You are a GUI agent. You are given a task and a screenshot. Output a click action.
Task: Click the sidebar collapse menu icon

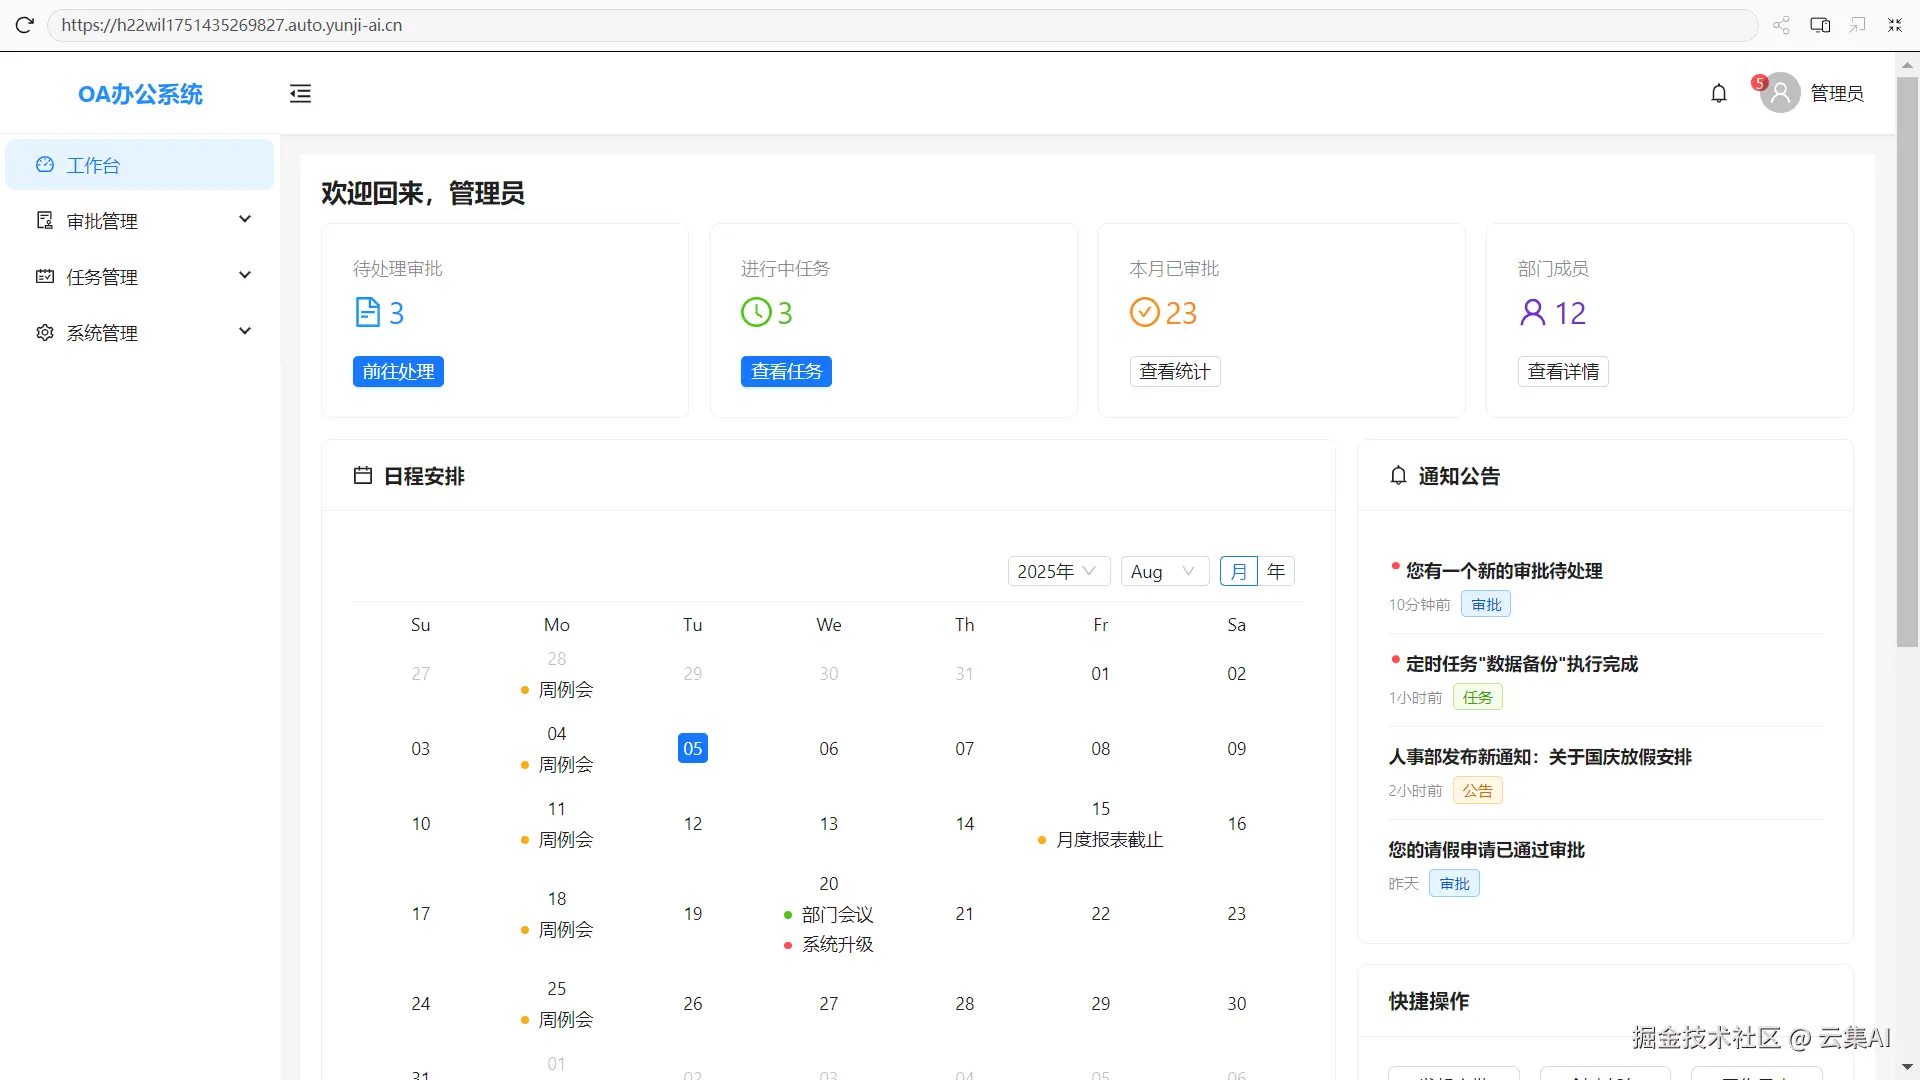[x=300, y=94]
